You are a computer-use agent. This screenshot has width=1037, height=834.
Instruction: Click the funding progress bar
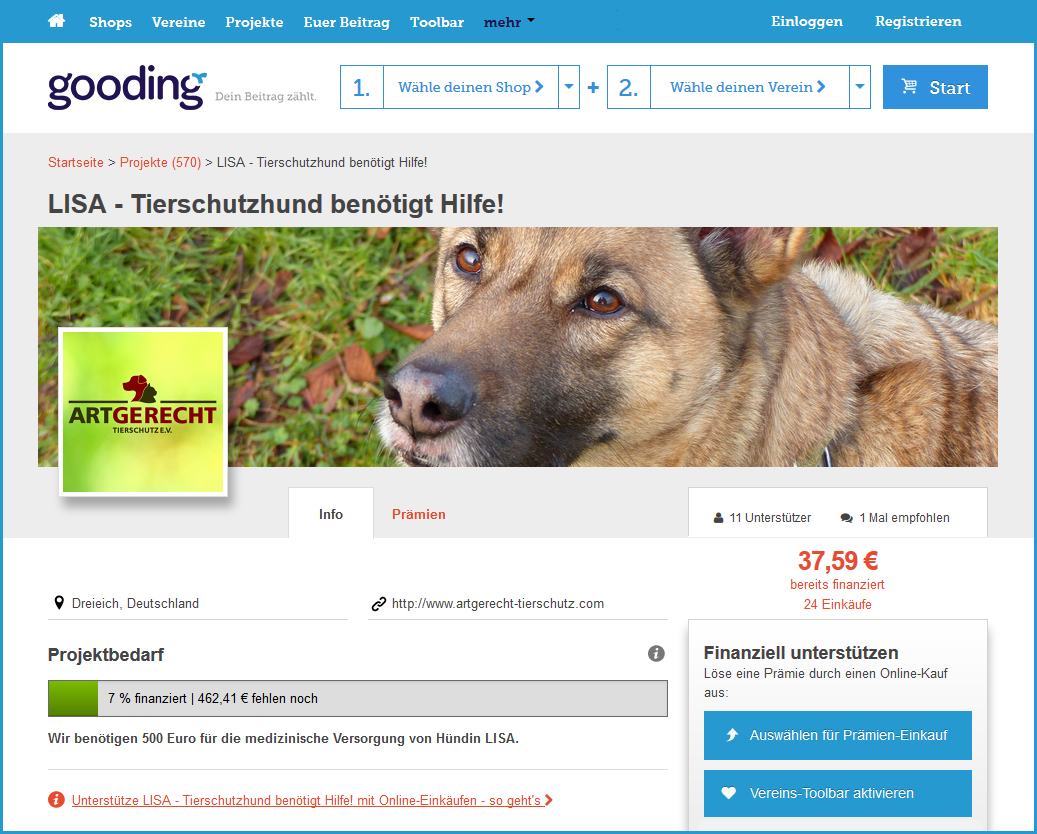coord(358,698)
